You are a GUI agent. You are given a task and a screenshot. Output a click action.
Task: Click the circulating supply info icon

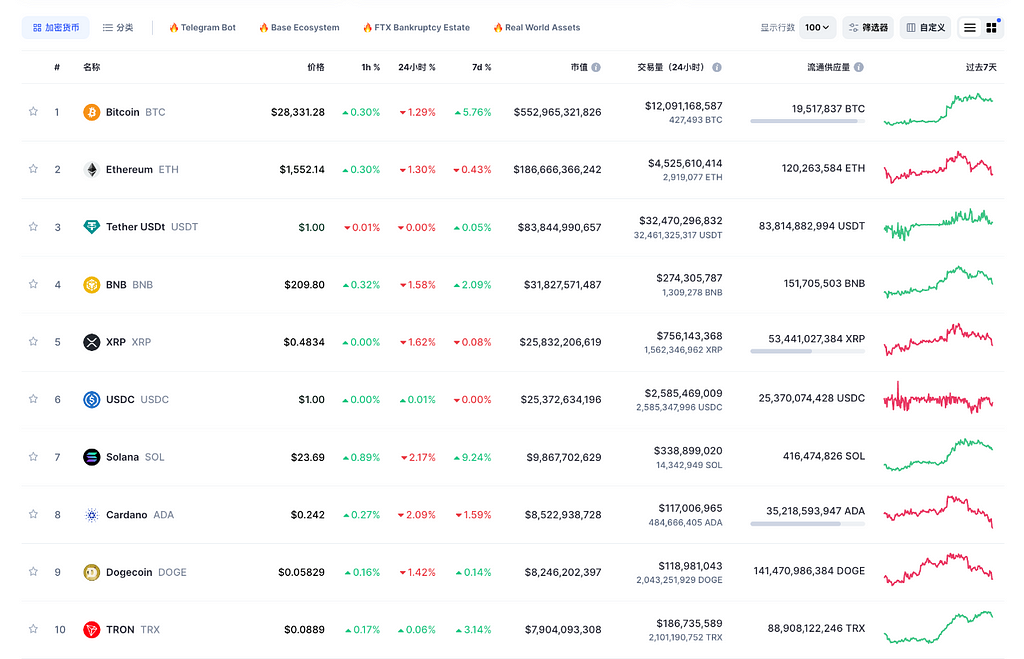859,67
